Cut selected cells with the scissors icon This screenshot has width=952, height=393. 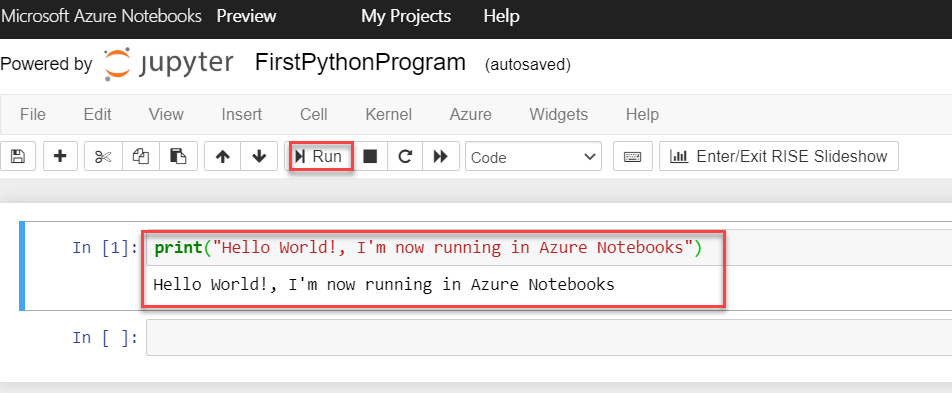tap(103, 157)
